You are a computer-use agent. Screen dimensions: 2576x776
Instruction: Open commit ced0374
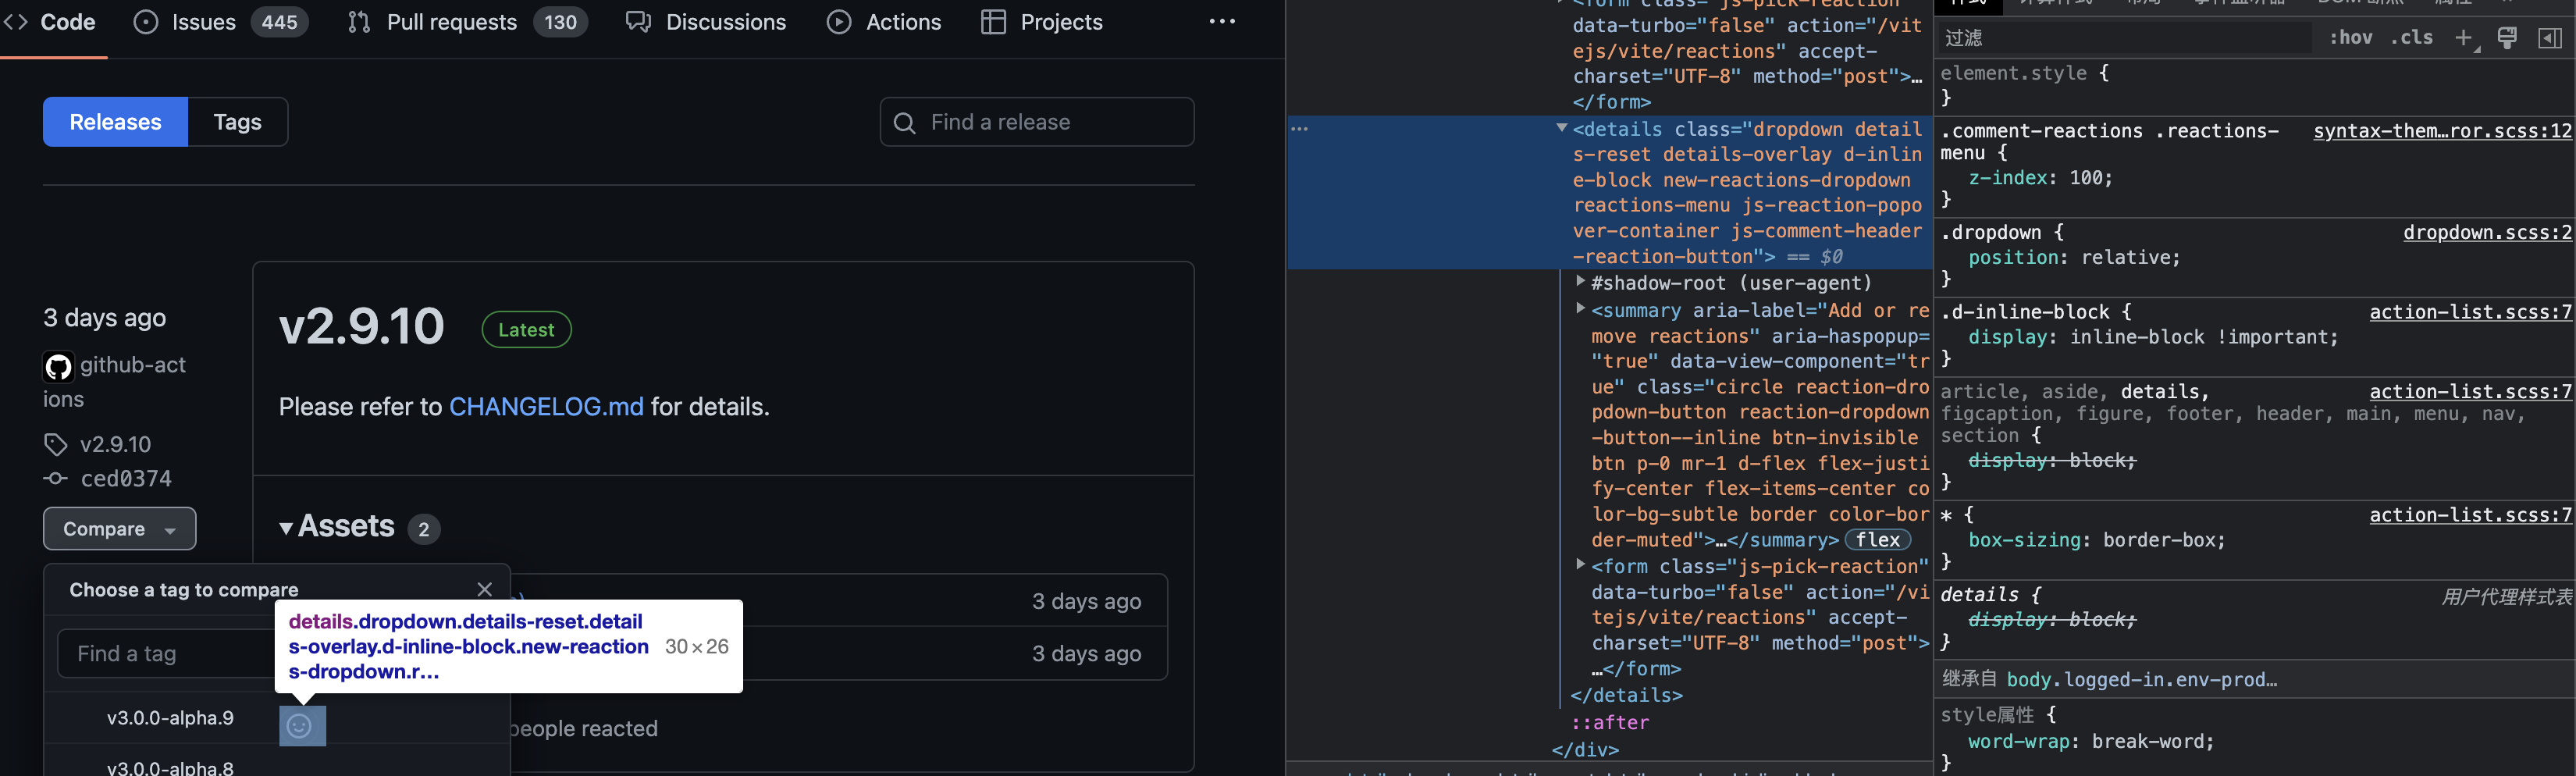(126, 479)
